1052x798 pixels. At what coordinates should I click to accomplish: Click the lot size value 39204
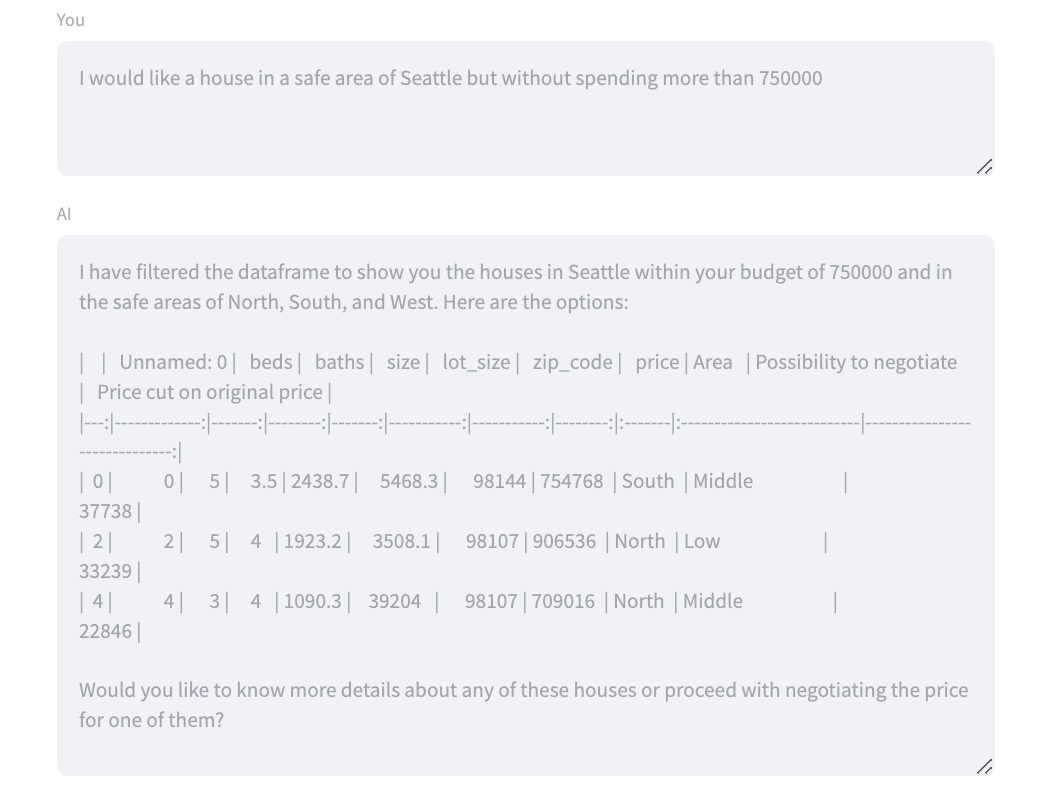point(395,601)
